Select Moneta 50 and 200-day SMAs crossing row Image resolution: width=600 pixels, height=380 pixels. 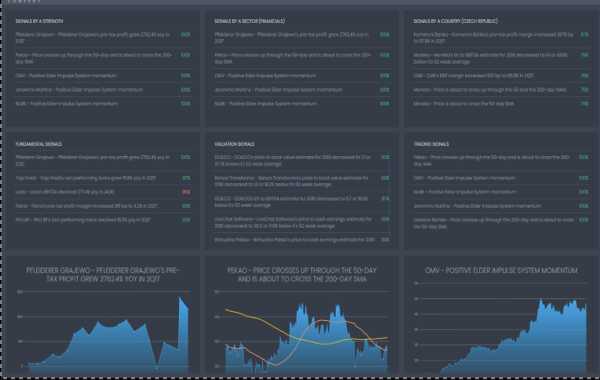tap(501, 90)
